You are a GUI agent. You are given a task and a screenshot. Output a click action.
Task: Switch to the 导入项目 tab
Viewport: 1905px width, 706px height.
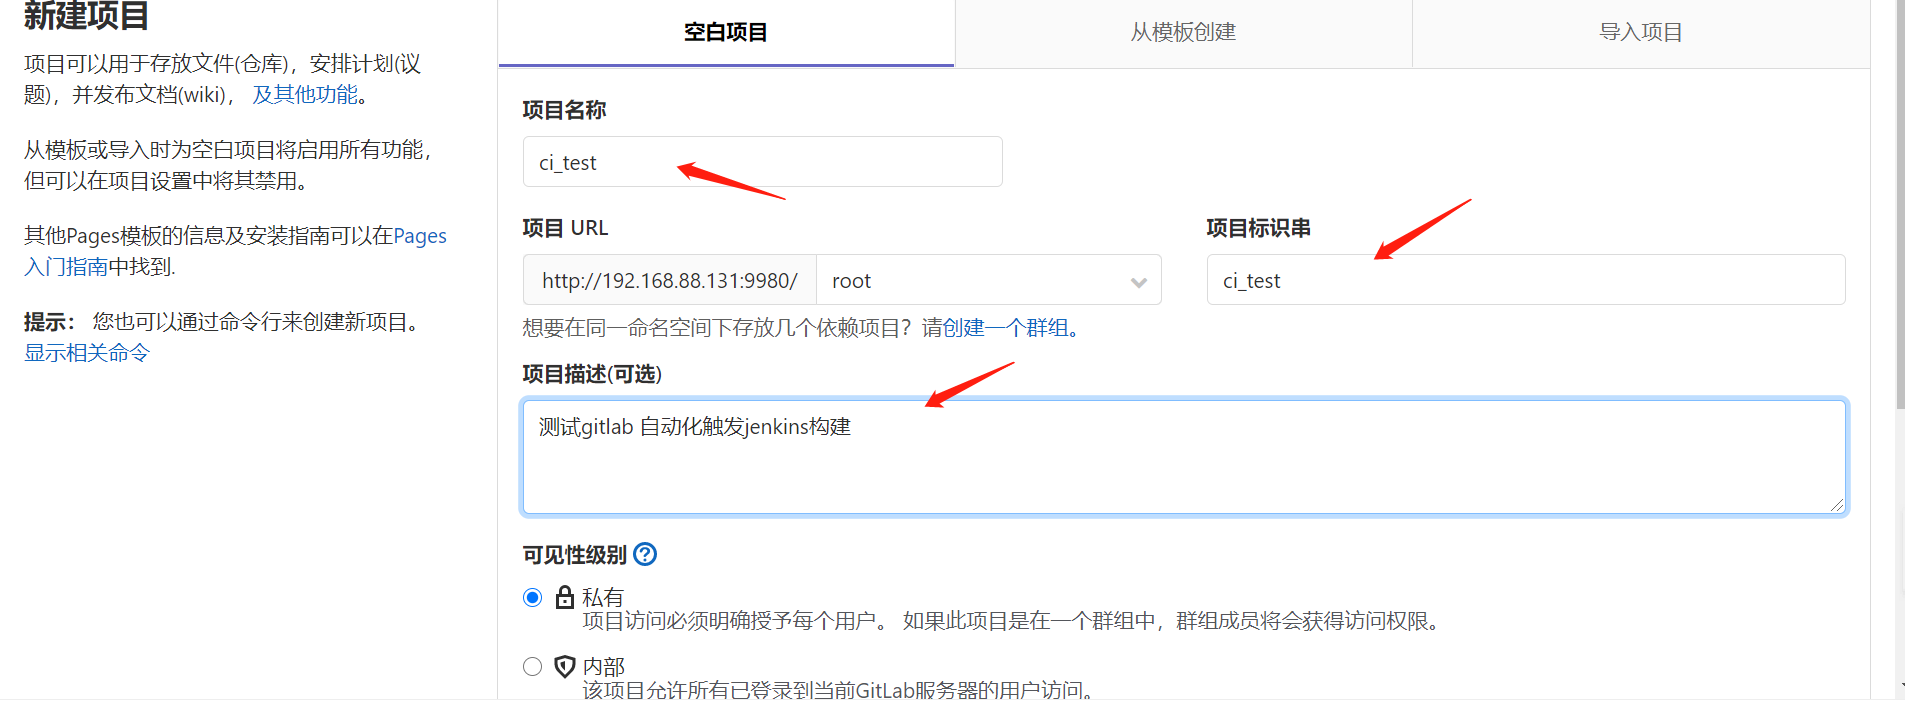[1641, 32]
